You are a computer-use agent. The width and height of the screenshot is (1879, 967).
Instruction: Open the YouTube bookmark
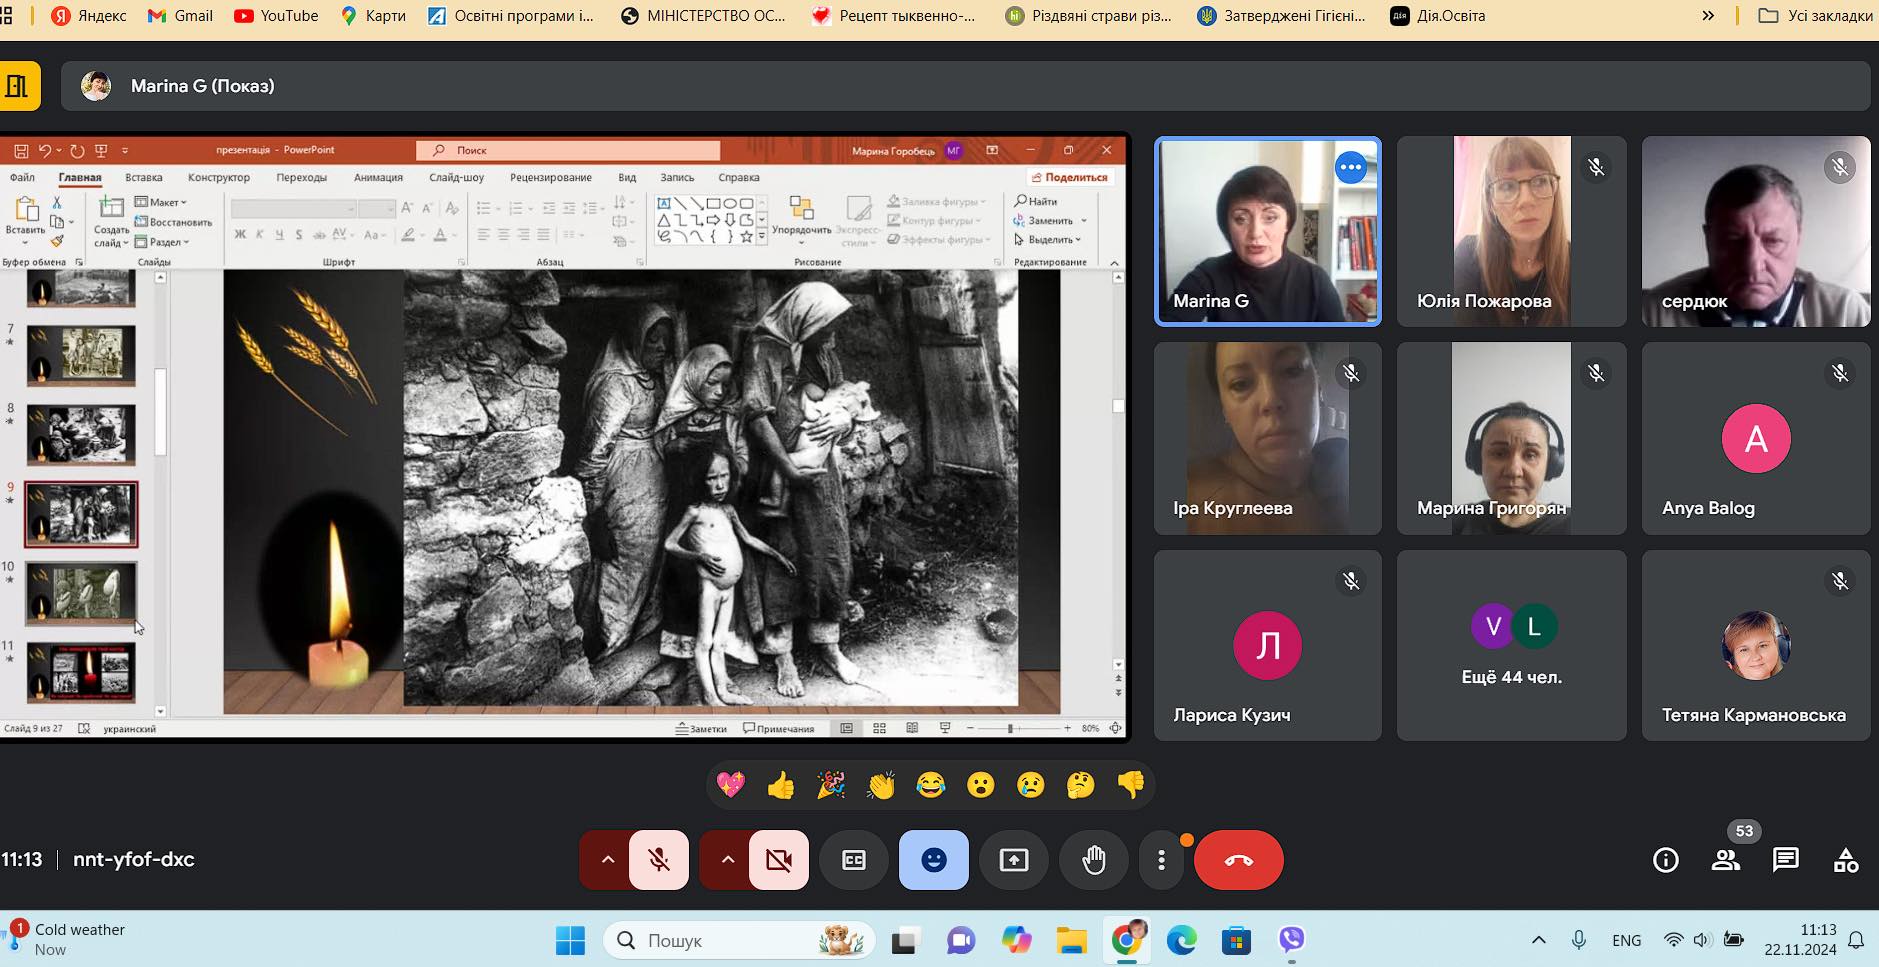(x=276, y=15)
